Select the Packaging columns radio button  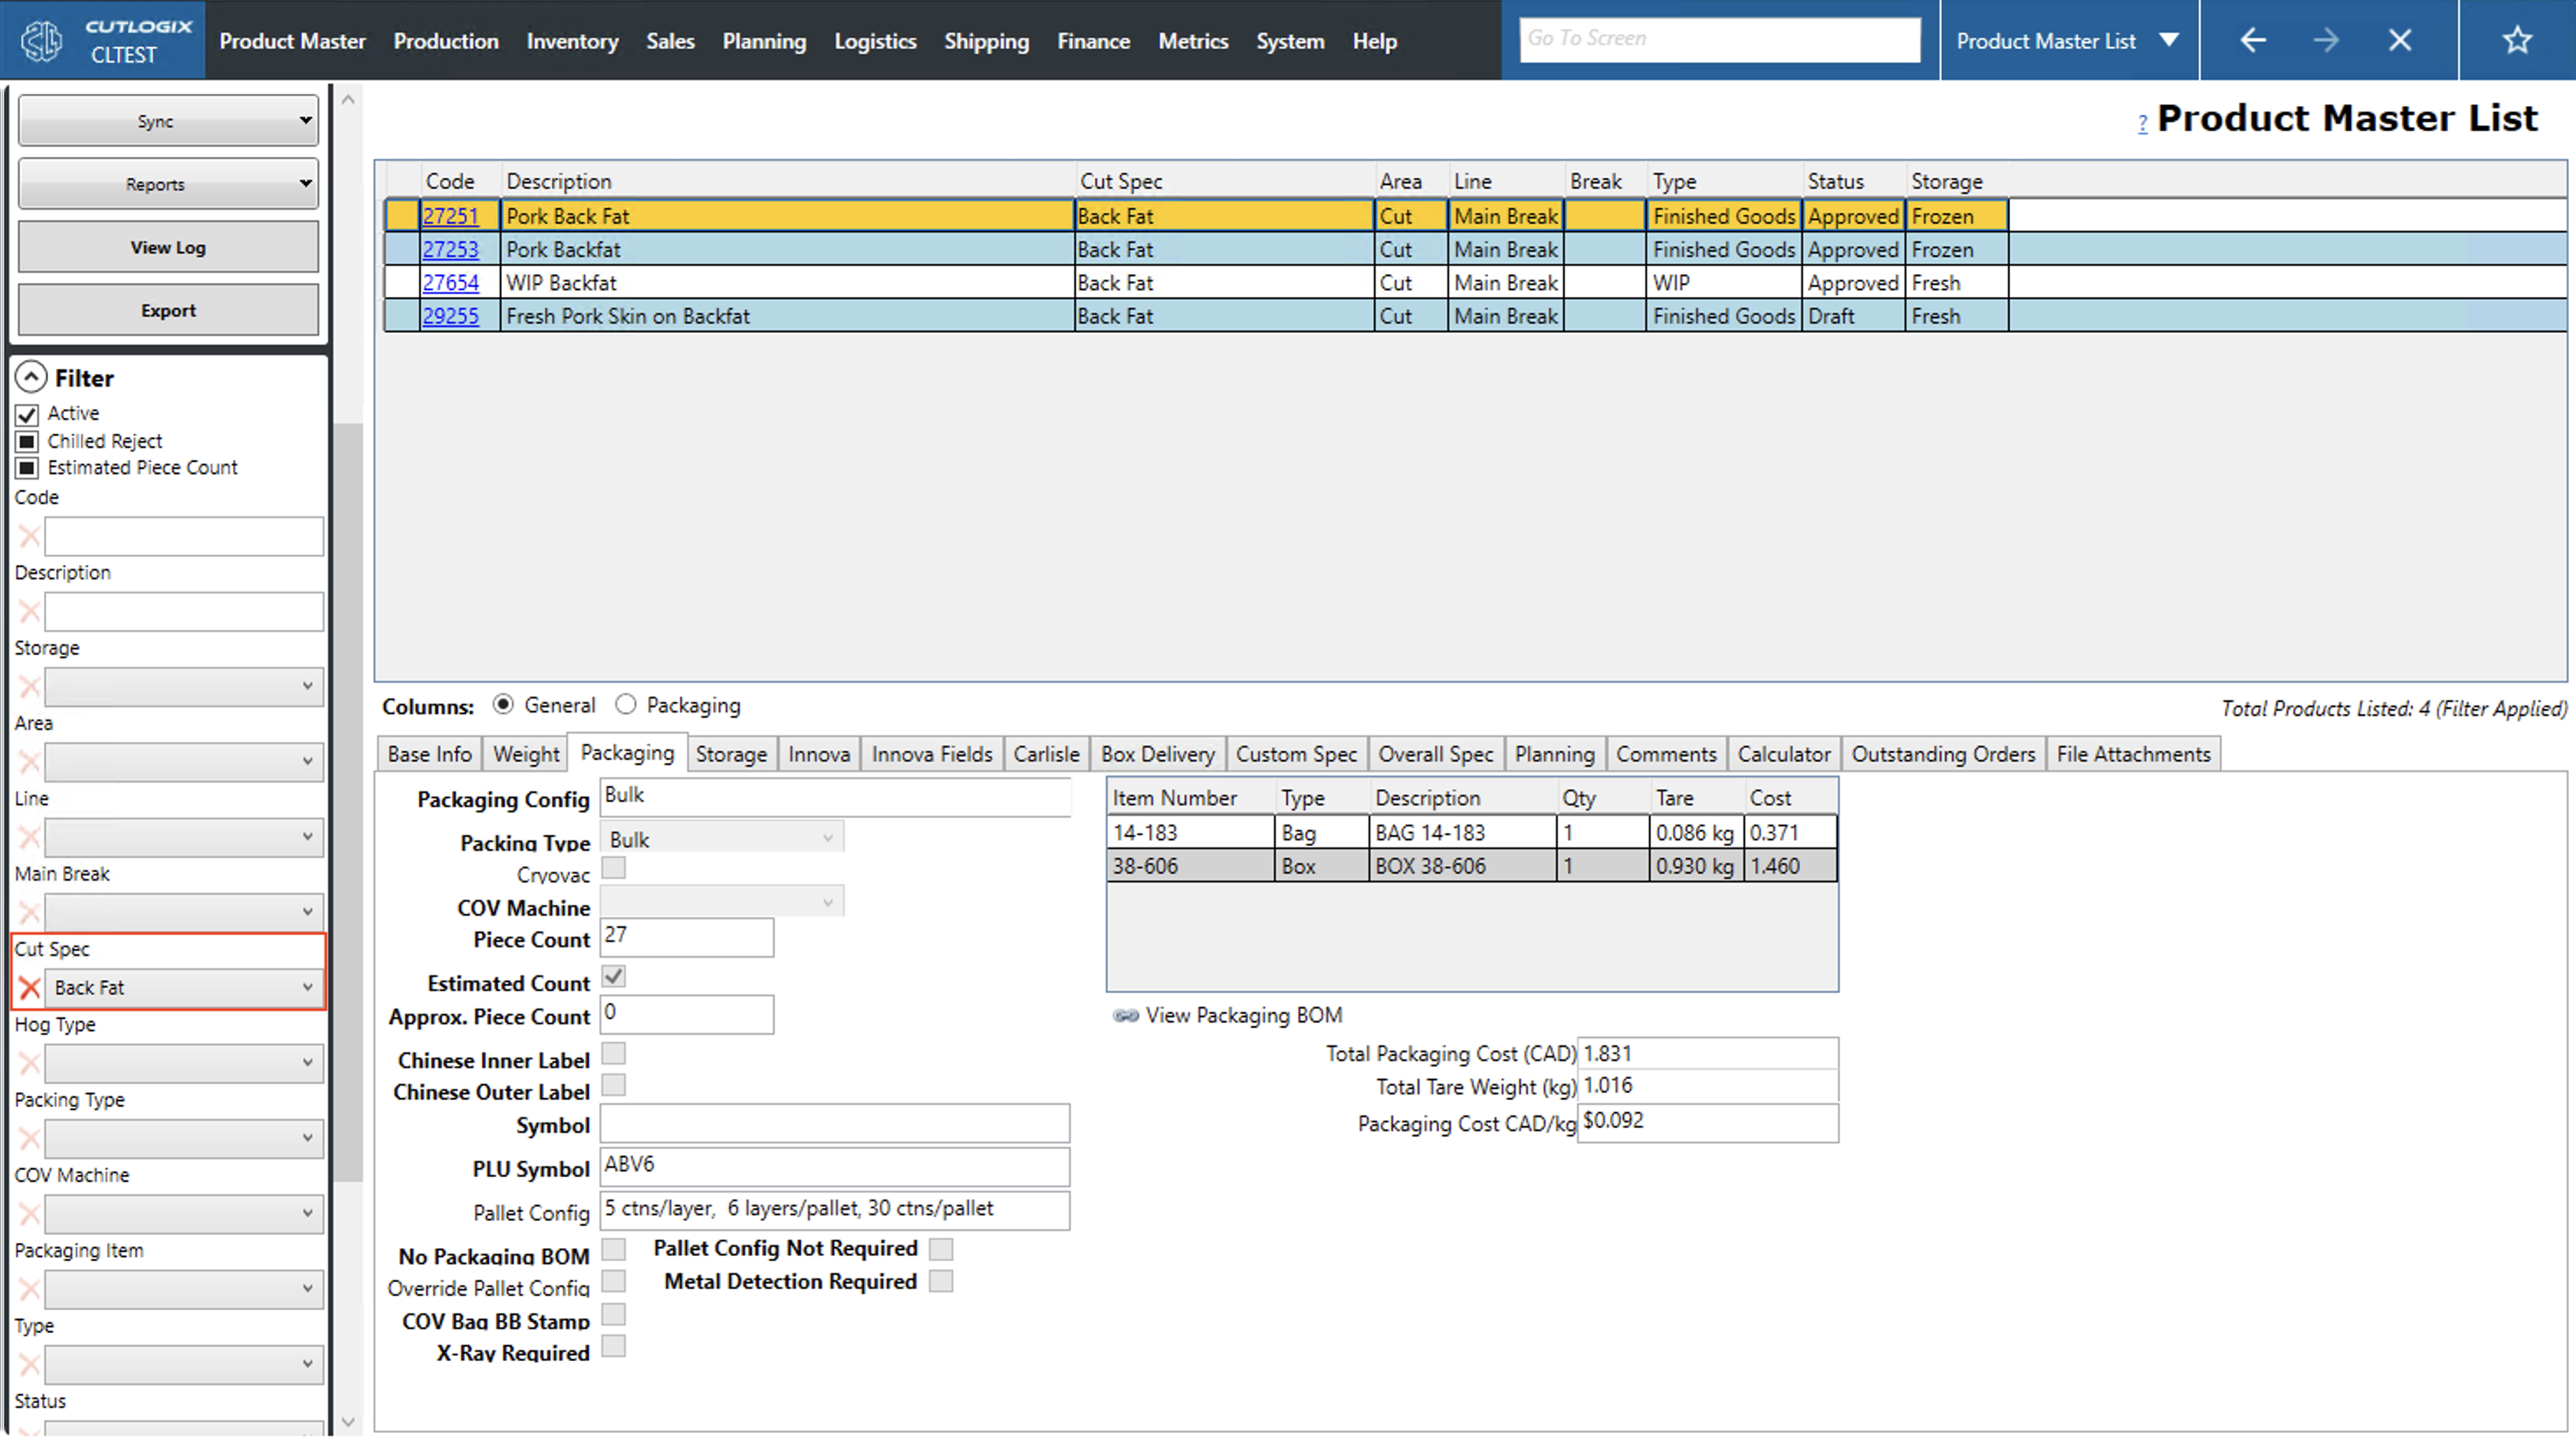coord(626,705)
